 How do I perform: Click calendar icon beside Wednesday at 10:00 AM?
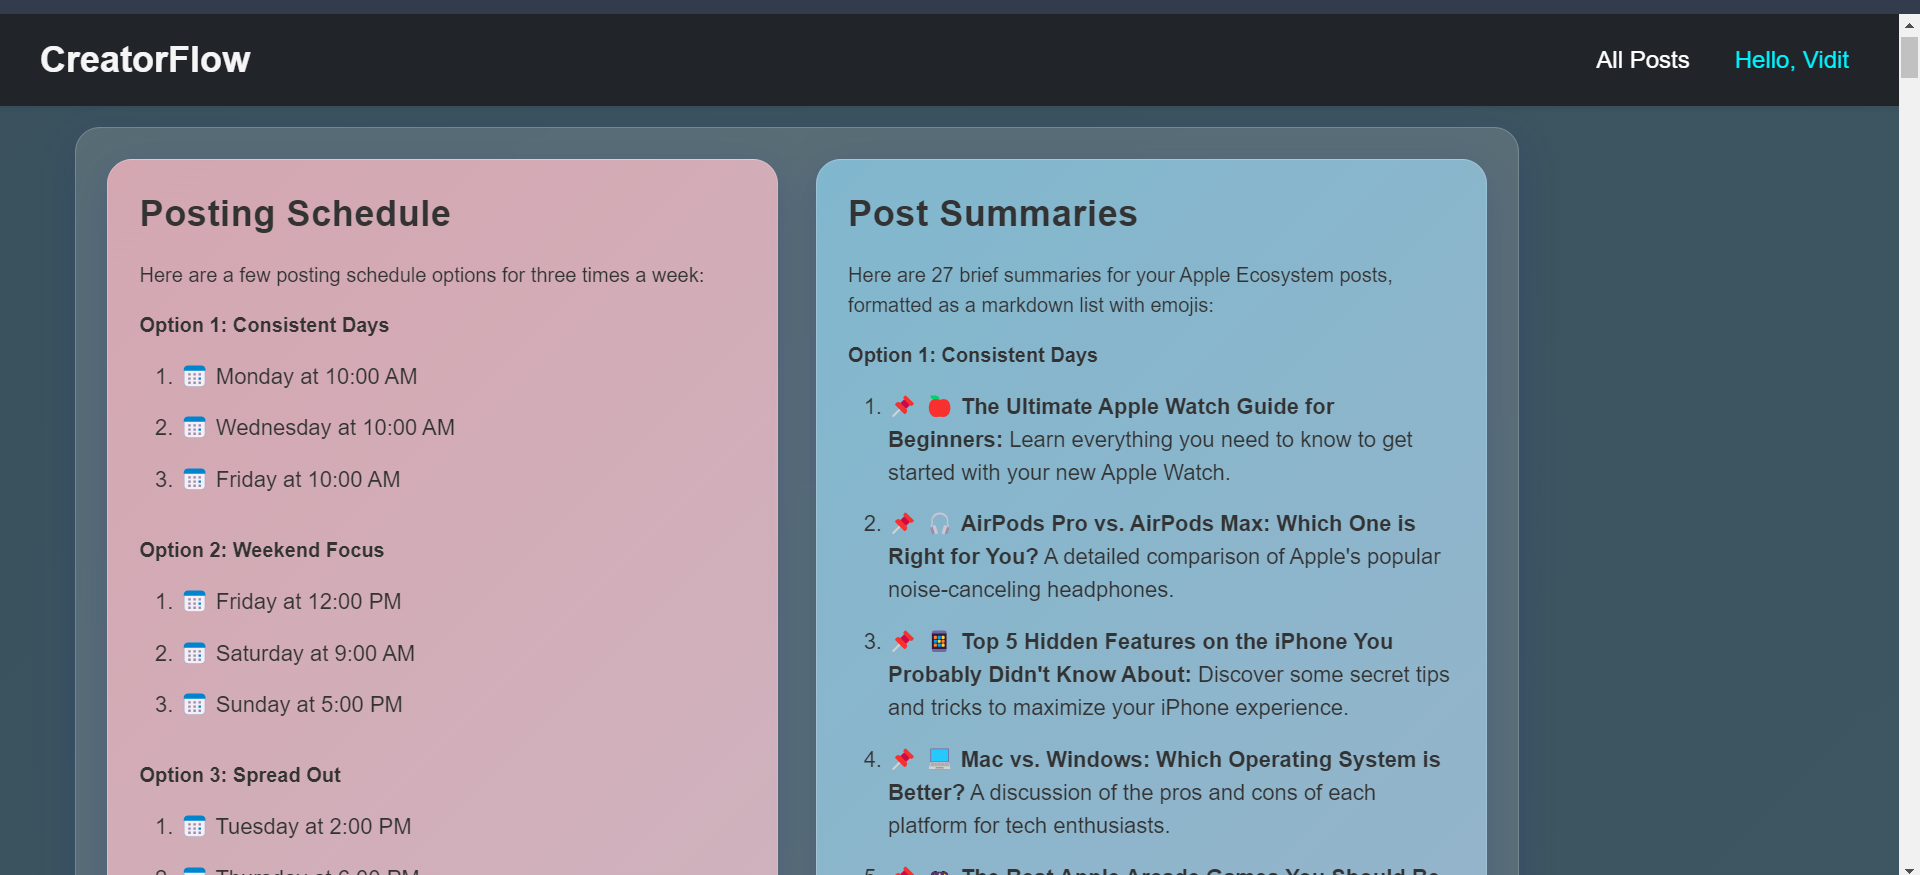click(x=195, y=428)
